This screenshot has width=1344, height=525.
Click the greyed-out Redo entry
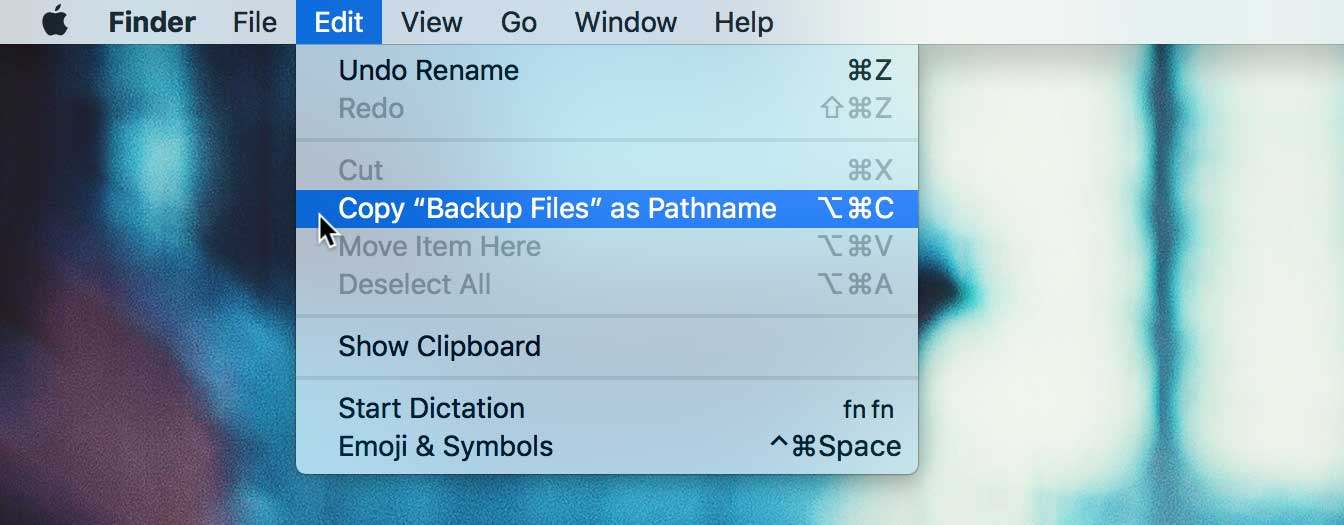[x=371, y=108]
